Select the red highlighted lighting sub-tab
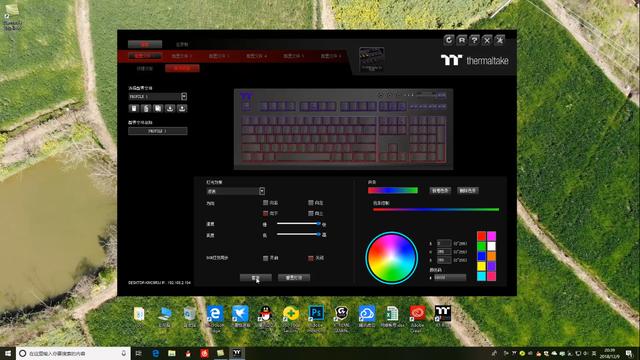 tap(182, 68)
